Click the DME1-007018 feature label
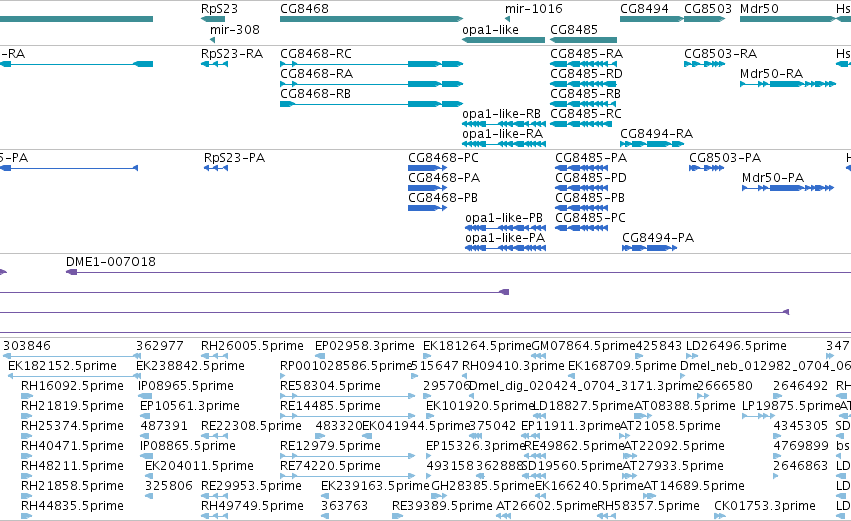The height and width of the screenshot is (521, 851). [111, 262]
